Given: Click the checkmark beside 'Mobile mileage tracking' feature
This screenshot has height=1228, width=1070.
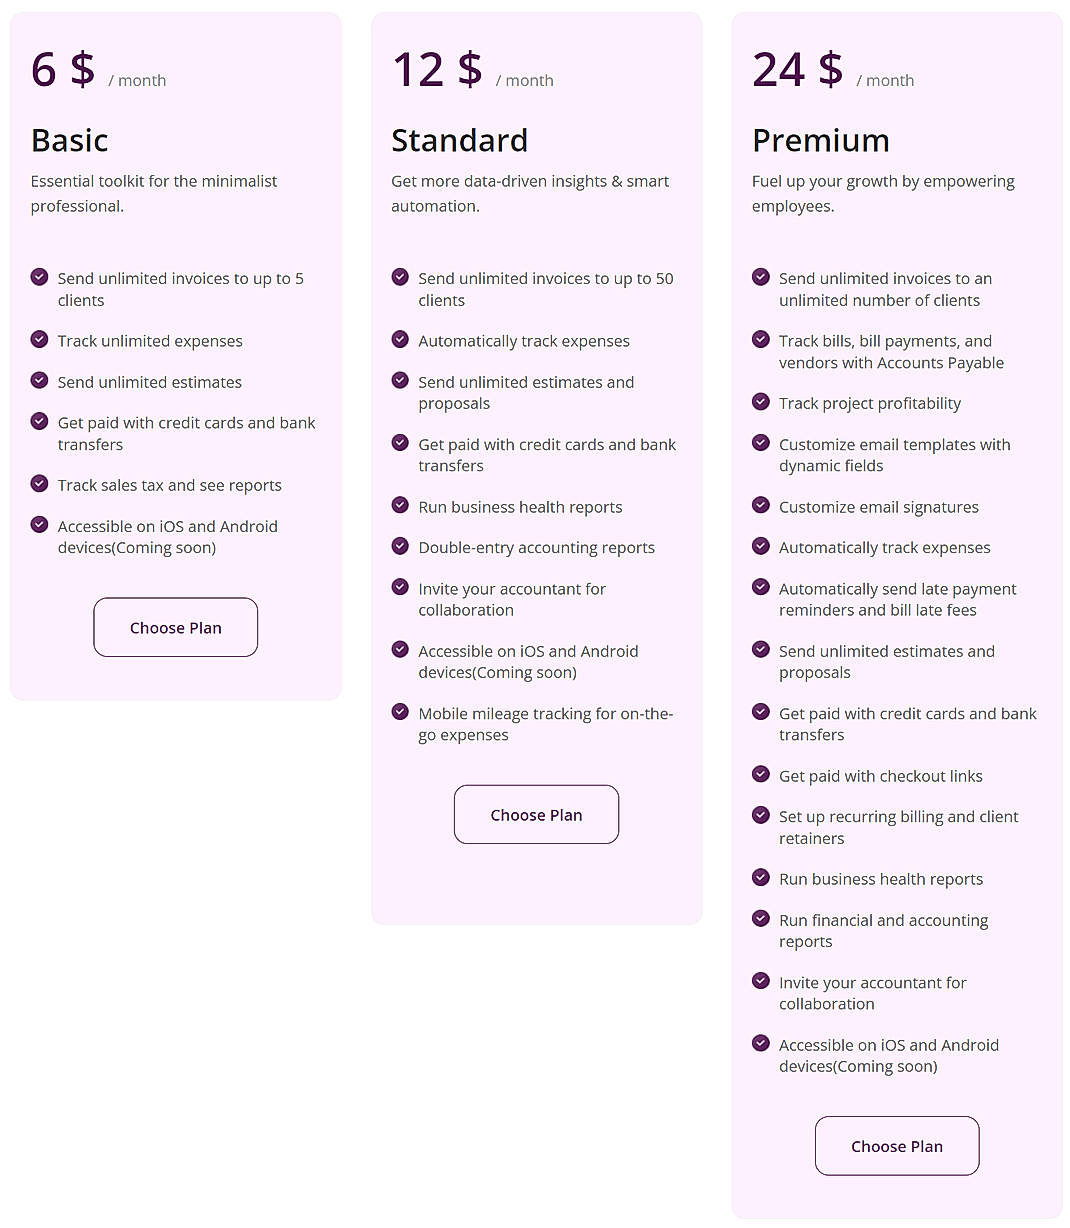Looking at the screenshot, I should (400, 712).
